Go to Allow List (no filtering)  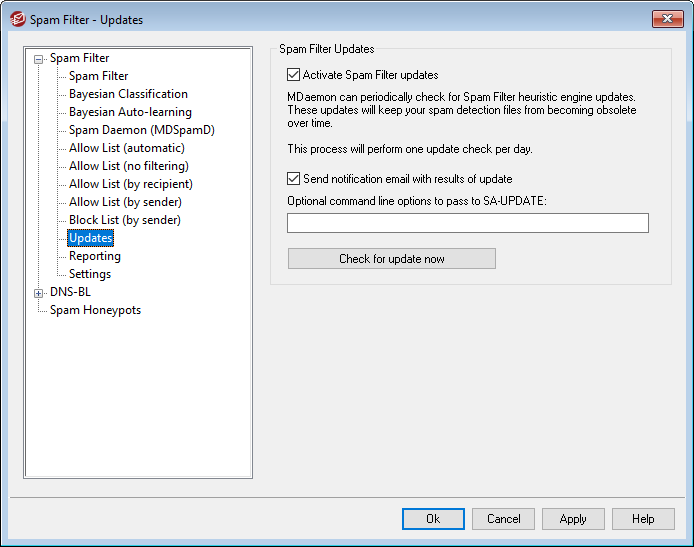(128, 166)
